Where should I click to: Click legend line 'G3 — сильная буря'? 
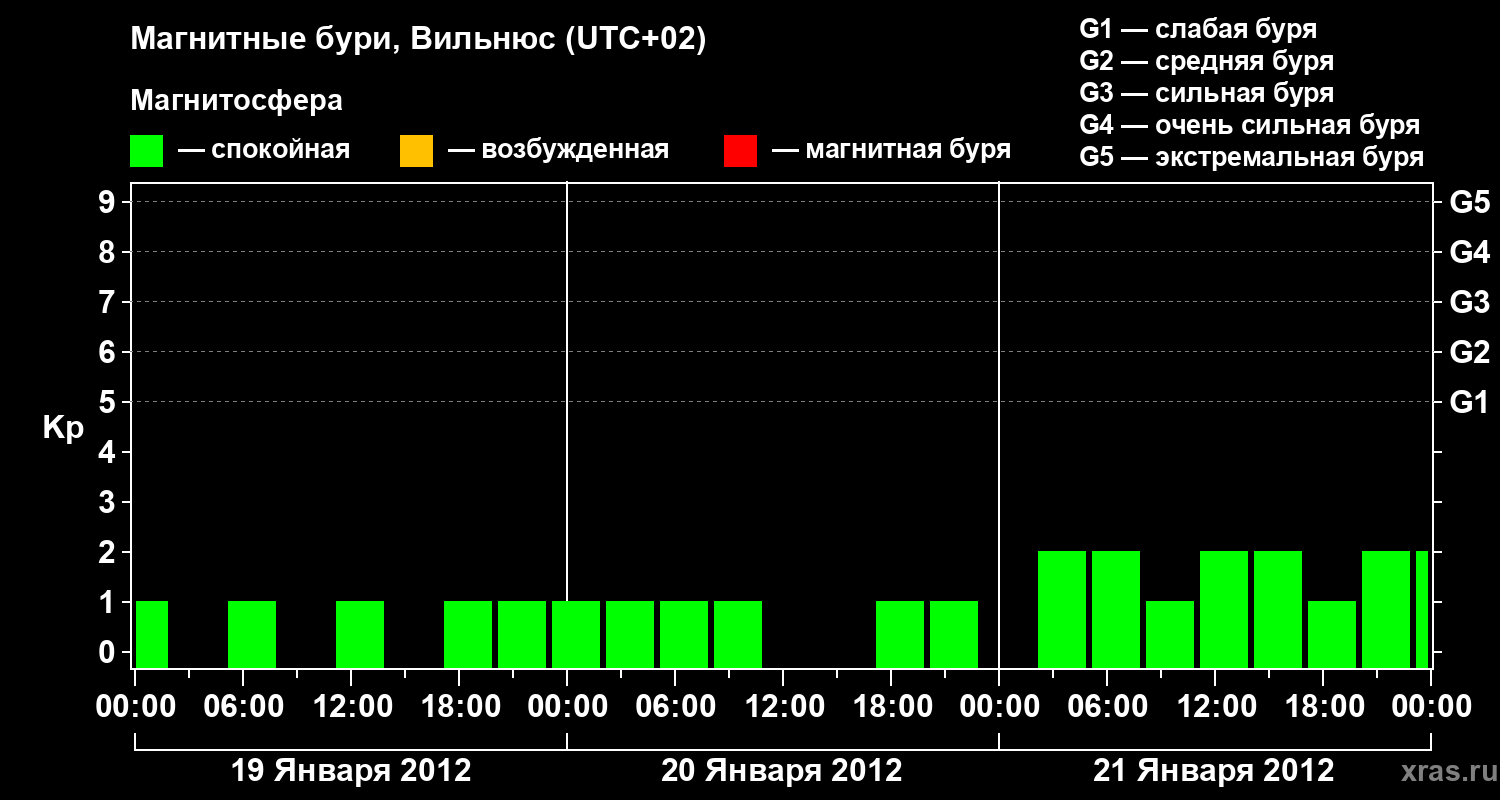coord(1207,93)
